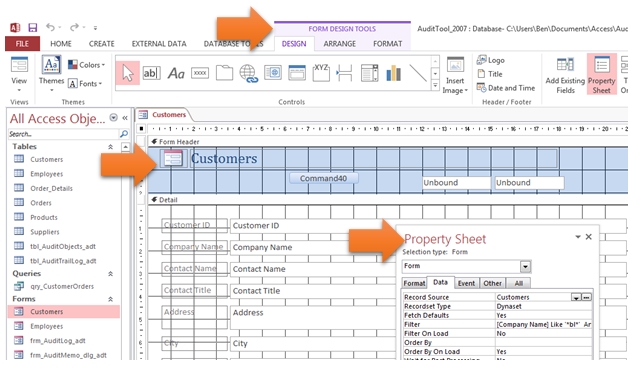Select the DESIGN ribbon tab
Screen dimensions: 641x369
pos(294,44)
